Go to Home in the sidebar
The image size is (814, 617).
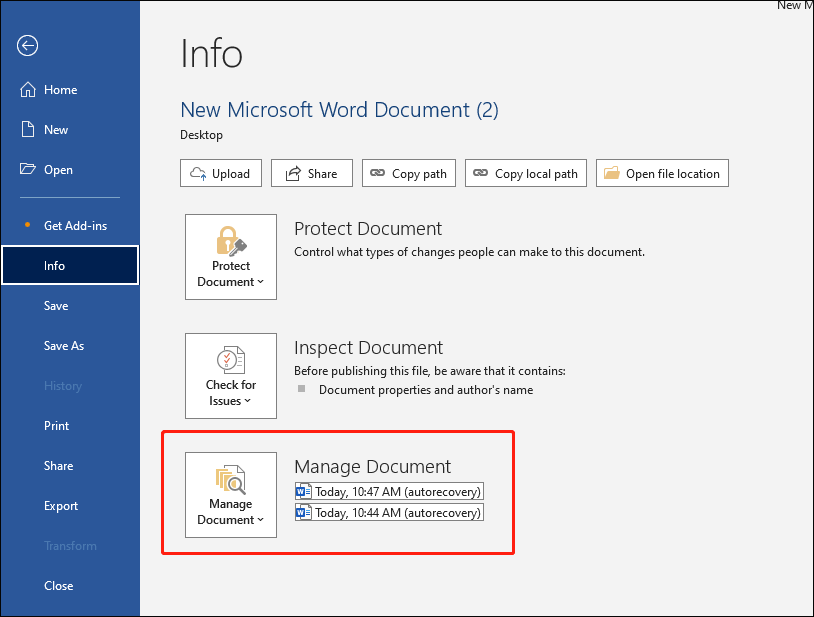(70, 90)
